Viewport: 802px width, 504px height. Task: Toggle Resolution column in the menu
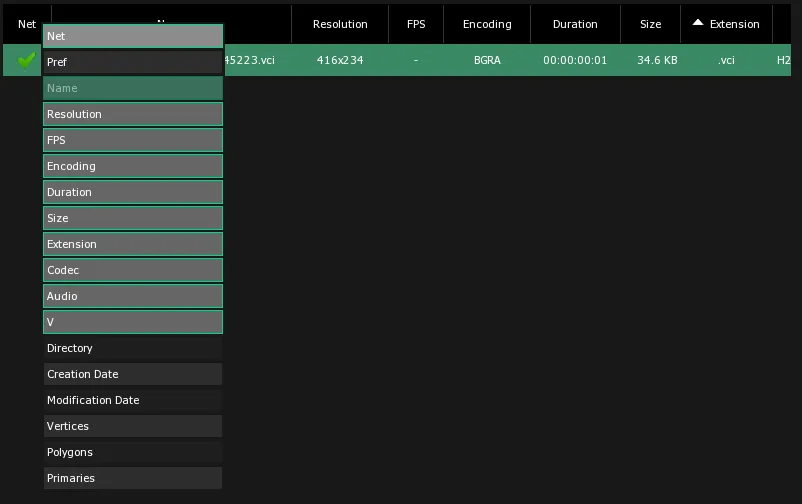[x=133, y=114]
